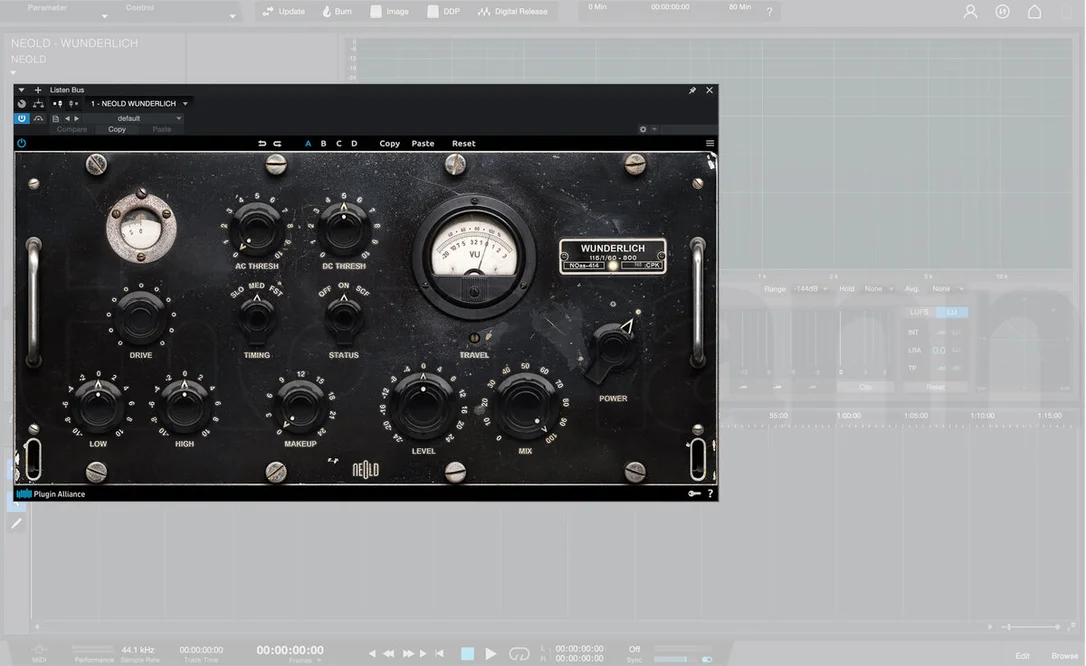Click the Plugin Alliance key icon
Viewport: 1086px width, 666px height.
694,494
